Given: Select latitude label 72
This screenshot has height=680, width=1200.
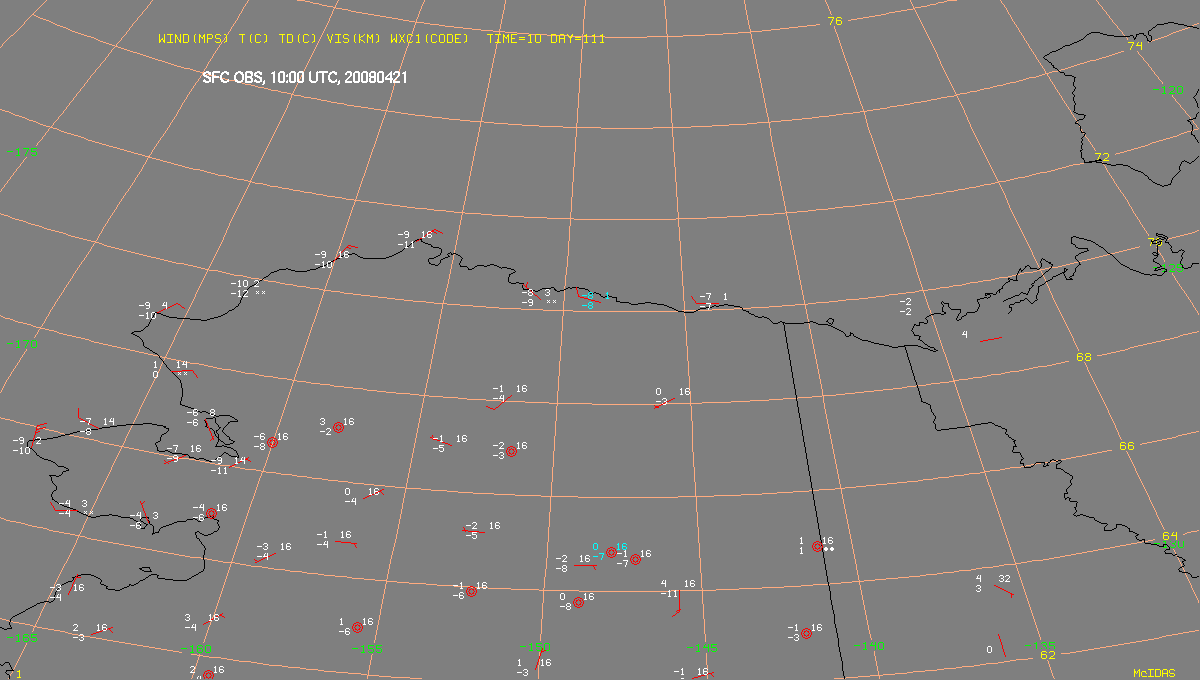Looking at the screenshot, I should [1103, 158].
